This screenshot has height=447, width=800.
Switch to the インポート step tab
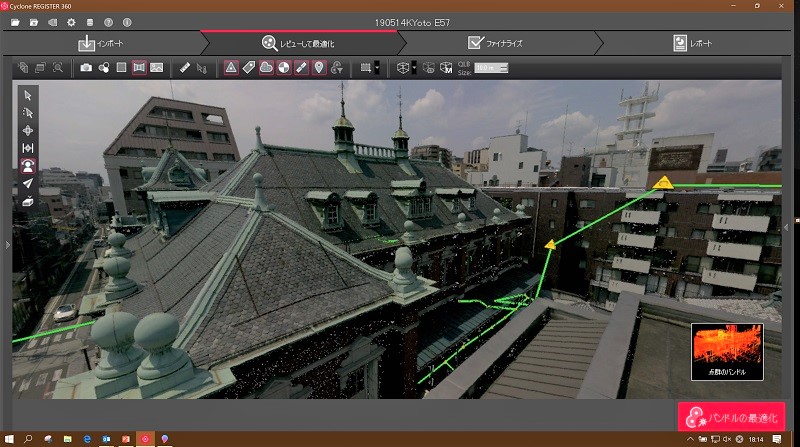[x=101, y=43]
